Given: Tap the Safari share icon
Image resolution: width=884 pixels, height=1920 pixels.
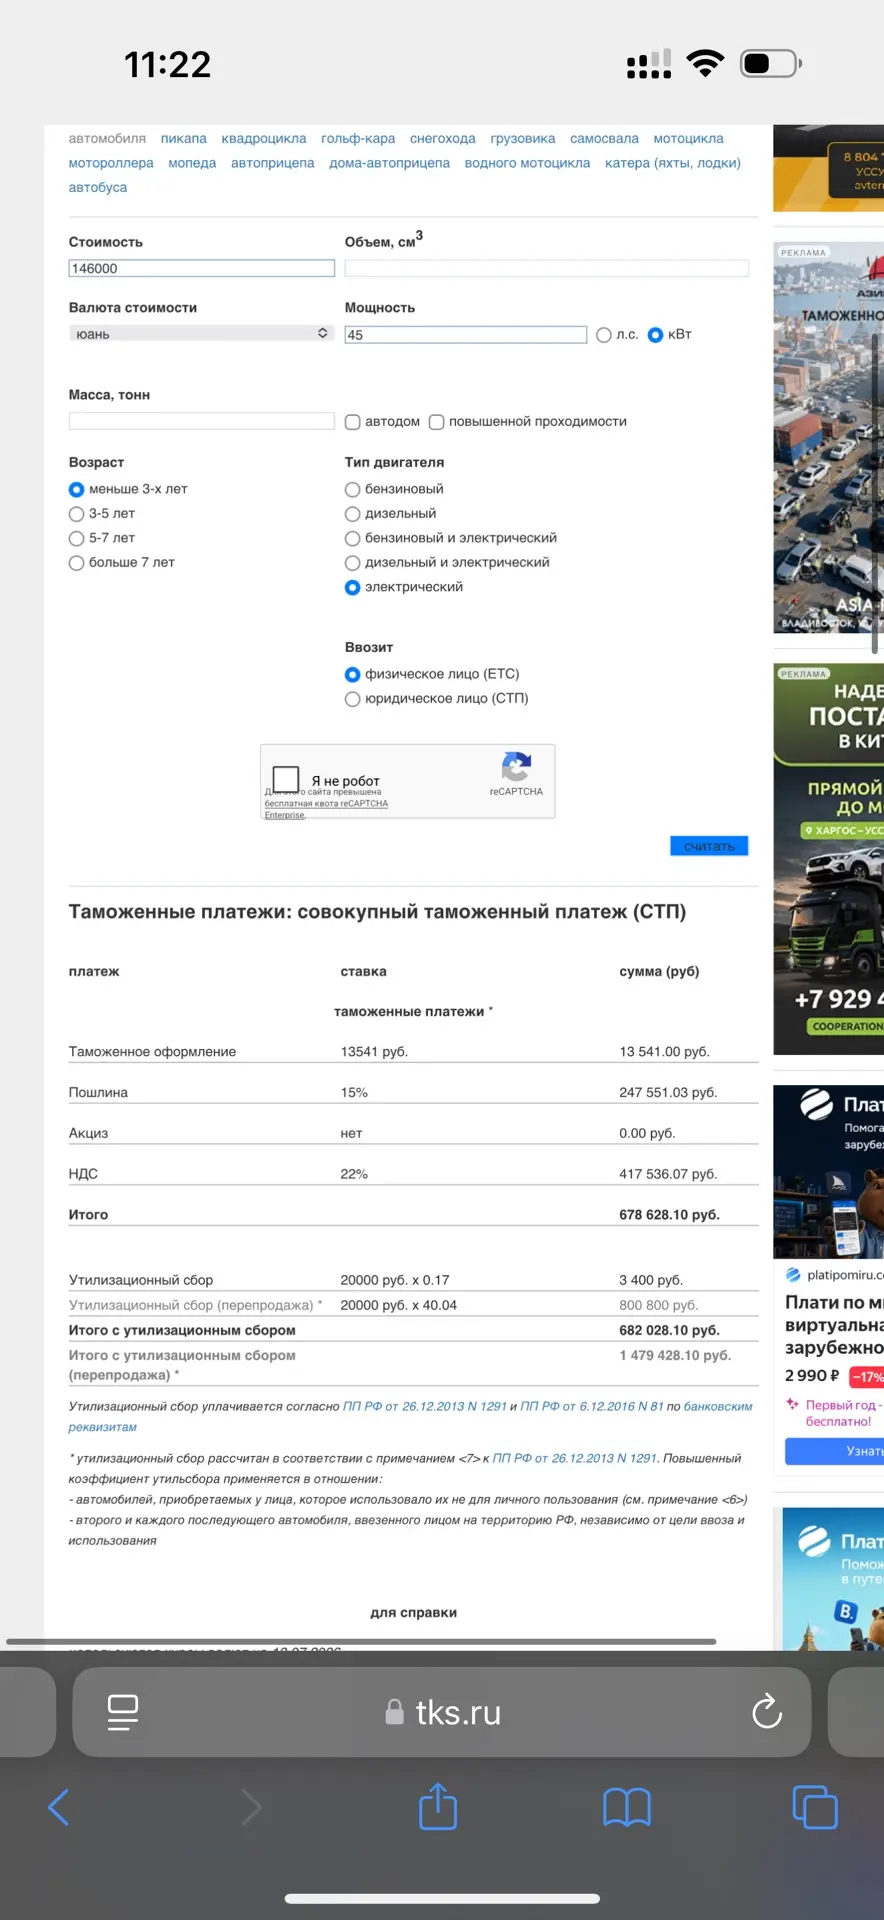Looking at the screenshot, I should (x=438, y=1806).
